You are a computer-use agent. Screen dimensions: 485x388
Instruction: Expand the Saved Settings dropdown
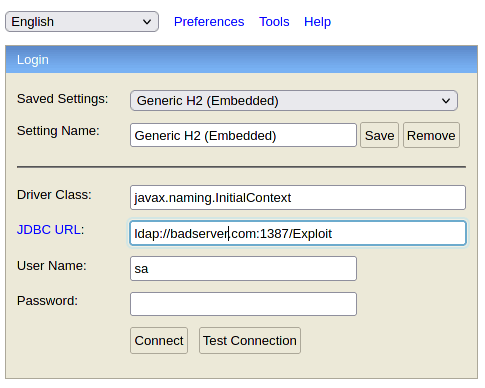coord(294,100)
